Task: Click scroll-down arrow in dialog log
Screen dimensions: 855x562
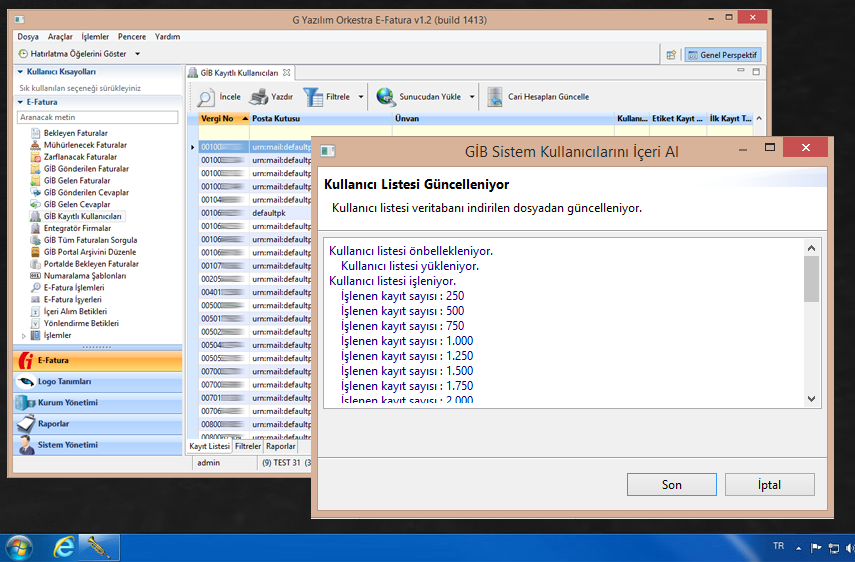Action: (x=811, y=398)
